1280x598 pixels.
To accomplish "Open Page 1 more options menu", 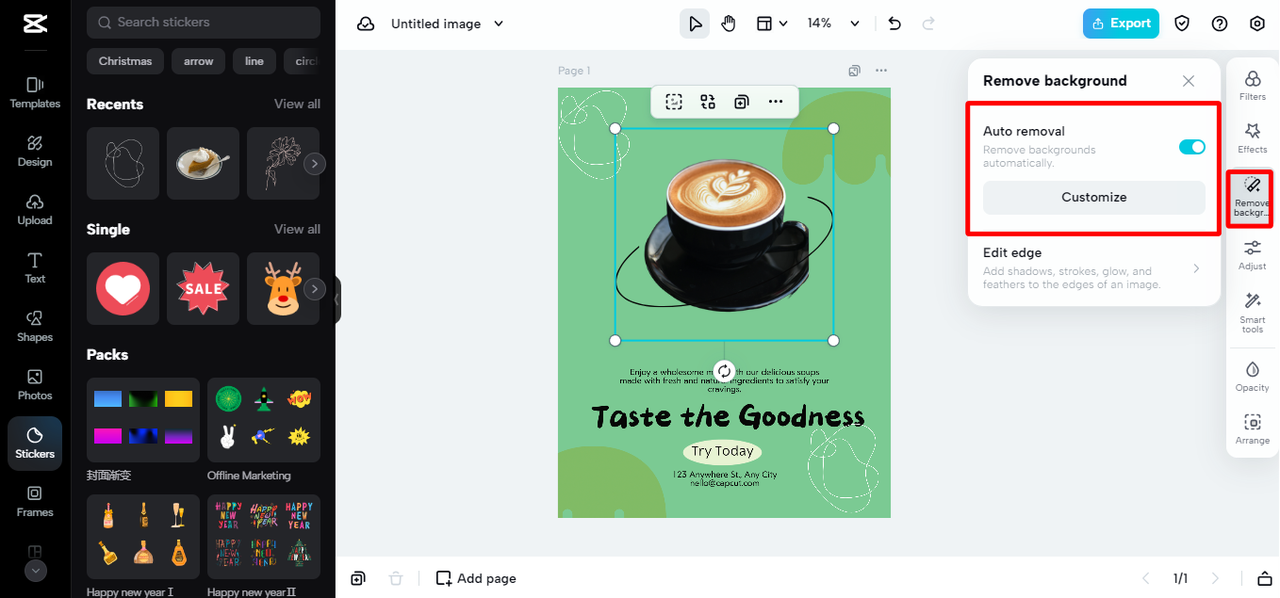I will [881, 71].
